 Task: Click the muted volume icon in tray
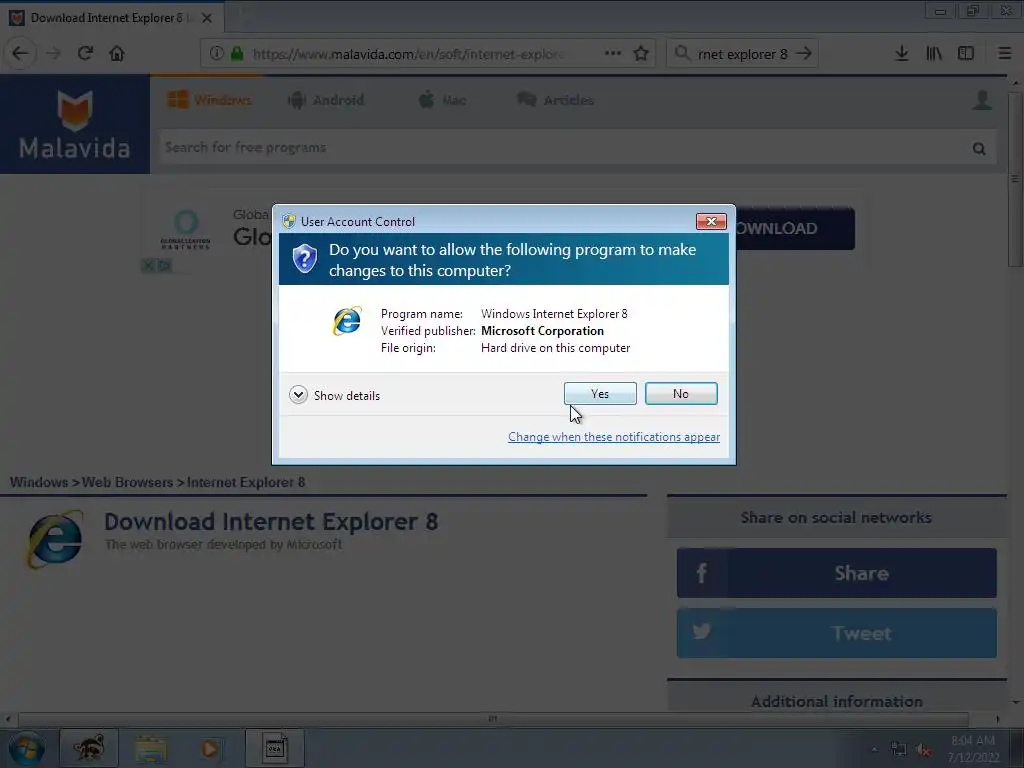923,750
